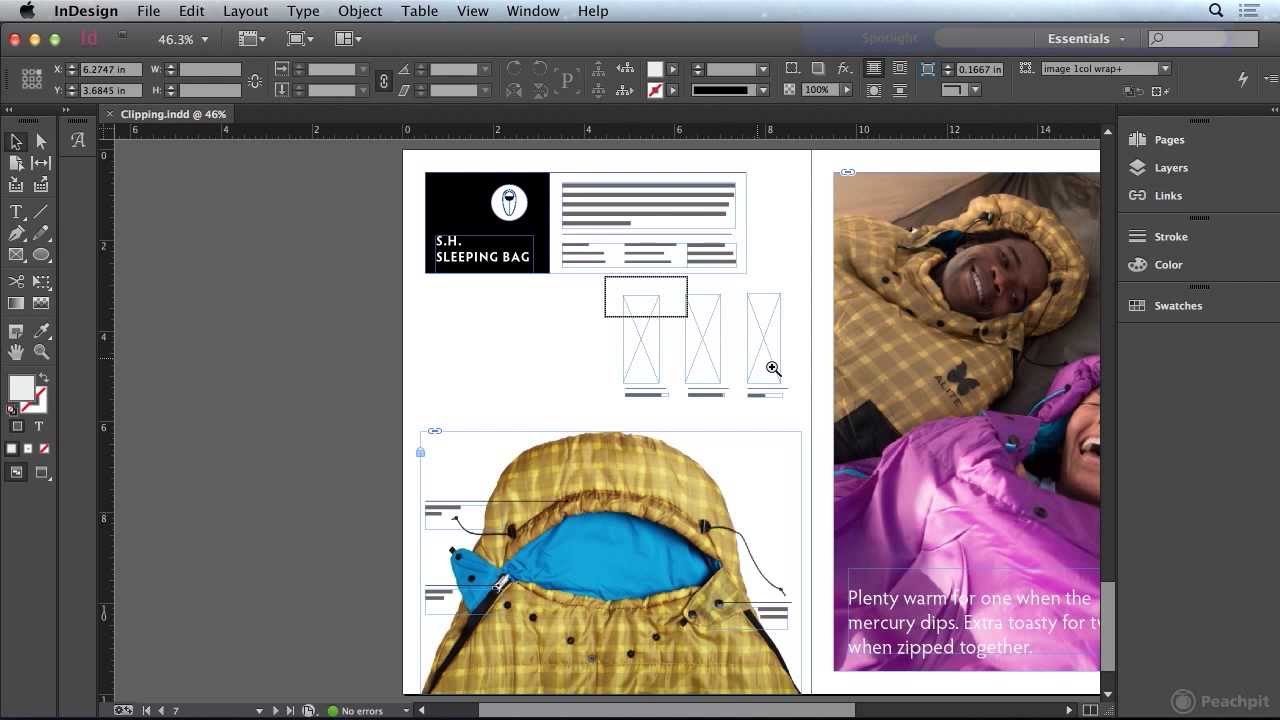Image resolution: width=1280 pixels, height=720 pixels.
Task: Select the Free Transform tool
Action: click(x=41, y=282)
